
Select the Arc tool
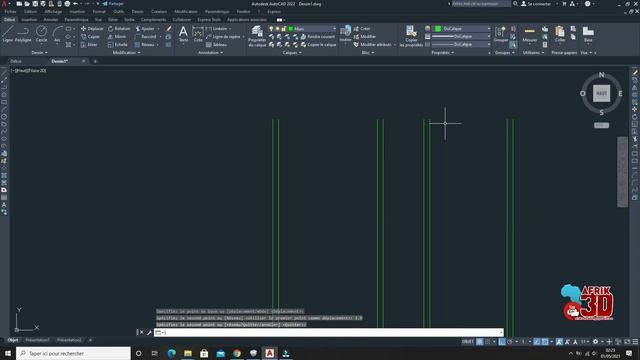coord(57,34)
